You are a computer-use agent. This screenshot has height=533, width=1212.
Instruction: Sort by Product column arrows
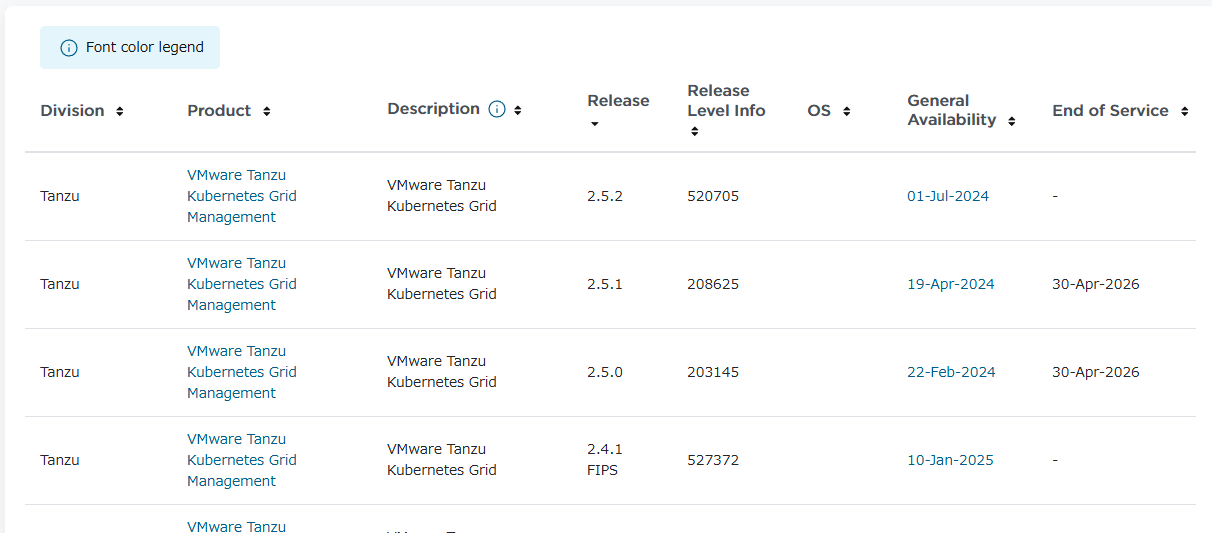tap(266, 111)
